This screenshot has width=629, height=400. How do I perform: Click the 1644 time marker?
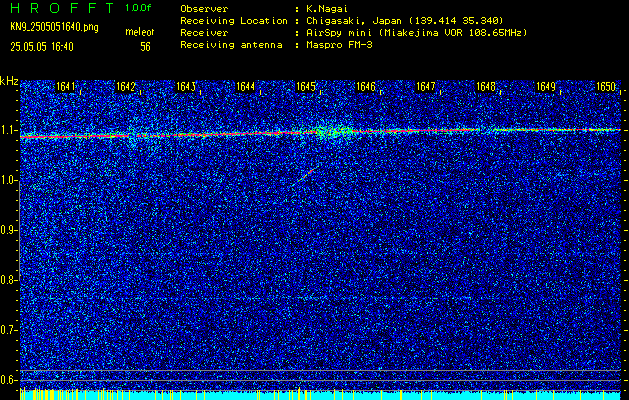pos(246,86)
